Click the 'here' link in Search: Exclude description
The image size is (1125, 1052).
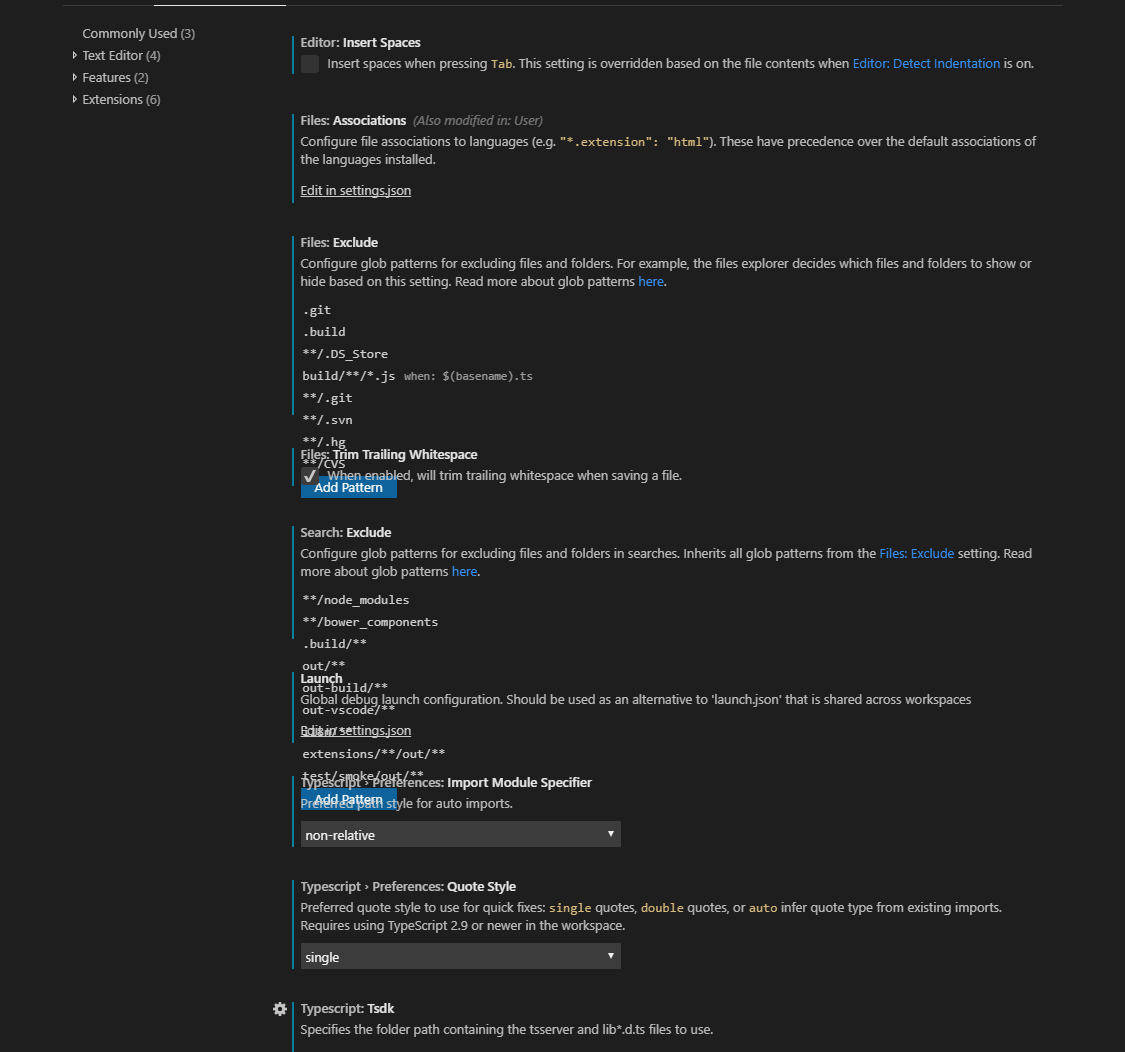click(464, 571)
